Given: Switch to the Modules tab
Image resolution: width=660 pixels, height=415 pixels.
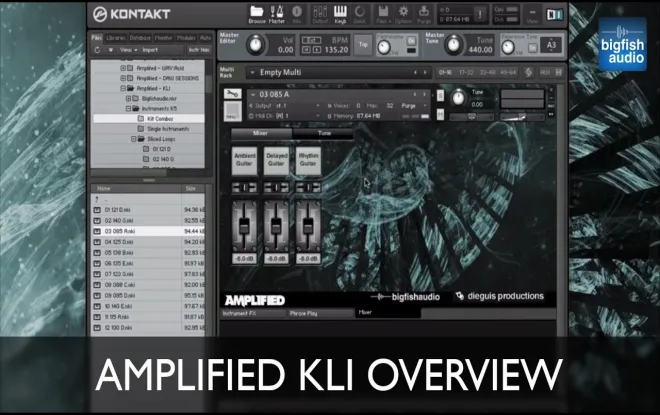Looking at the screenshot, I should pos(186,38).
